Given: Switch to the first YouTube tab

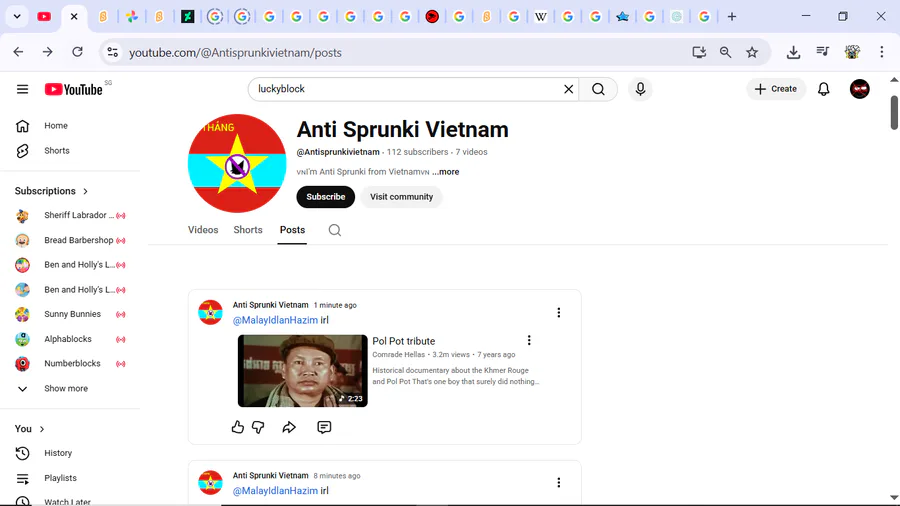Looking at the screenshot, I should [44, 17].
